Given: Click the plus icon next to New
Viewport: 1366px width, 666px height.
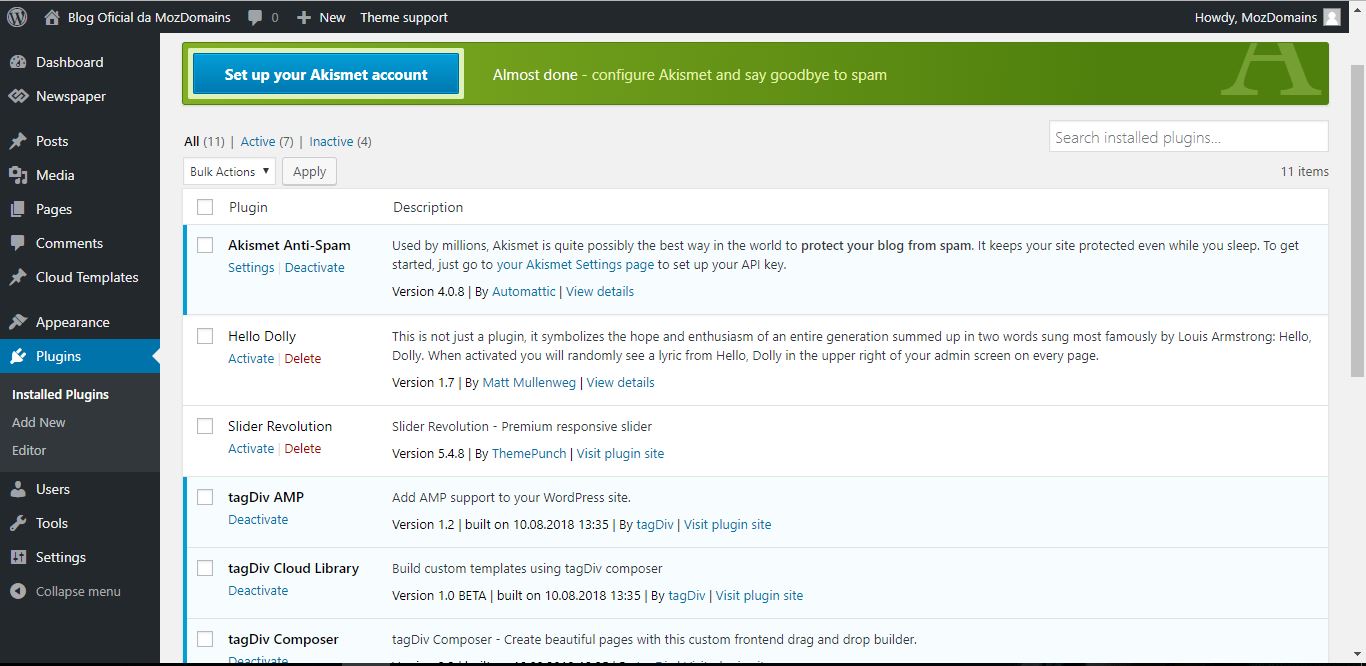Looking at the screenshot, I should (x=304, y=17).
